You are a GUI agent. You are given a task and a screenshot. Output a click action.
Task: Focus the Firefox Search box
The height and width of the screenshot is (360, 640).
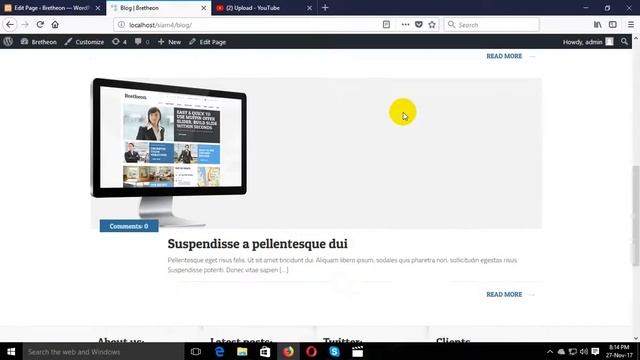491,24
